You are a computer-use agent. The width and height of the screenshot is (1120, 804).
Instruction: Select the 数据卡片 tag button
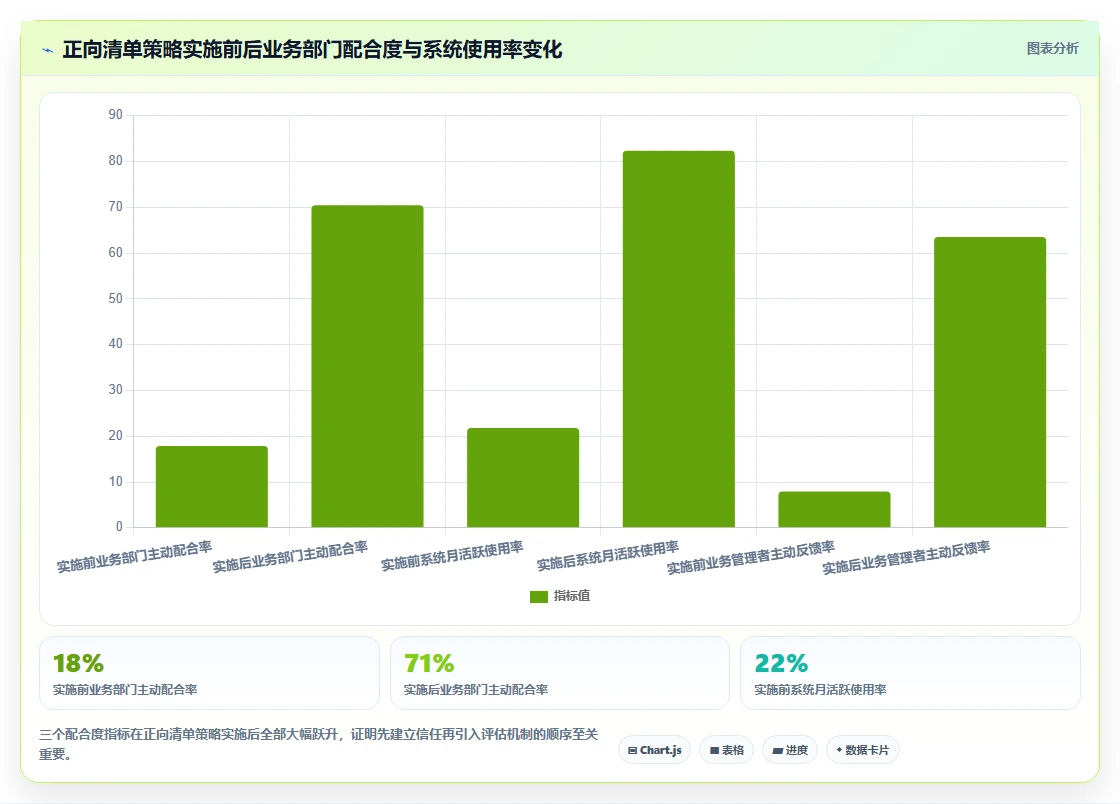coord(862,750)
